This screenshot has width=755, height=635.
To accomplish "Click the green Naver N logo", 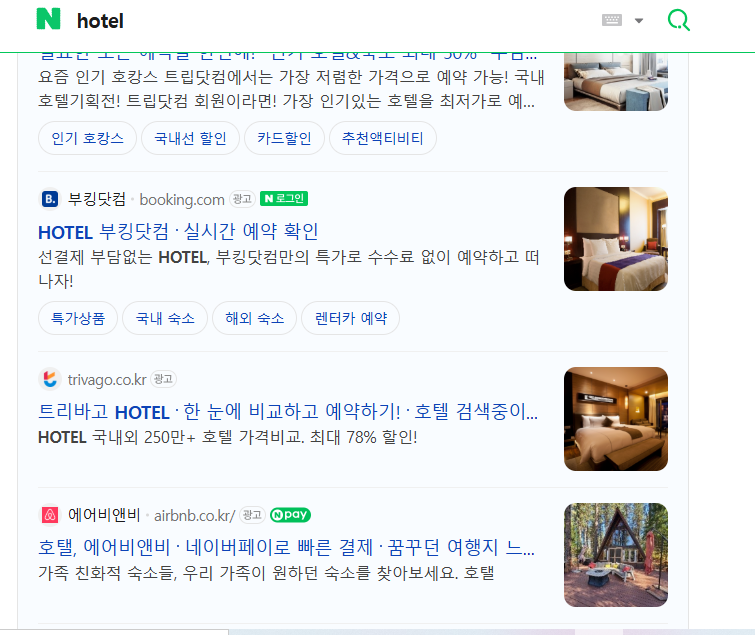I will tap(48, 19).
